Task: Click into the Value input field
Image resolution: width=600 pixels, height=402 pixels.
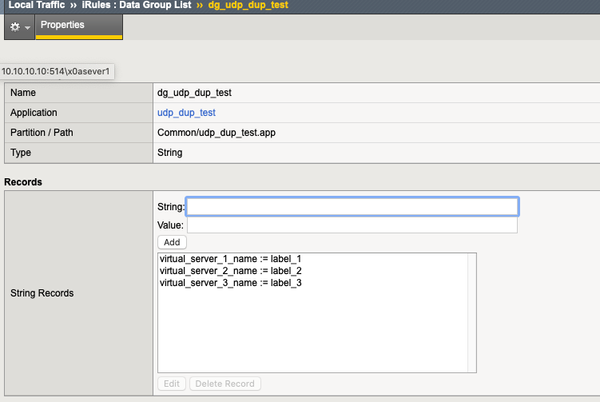Action: pos(352,225)
